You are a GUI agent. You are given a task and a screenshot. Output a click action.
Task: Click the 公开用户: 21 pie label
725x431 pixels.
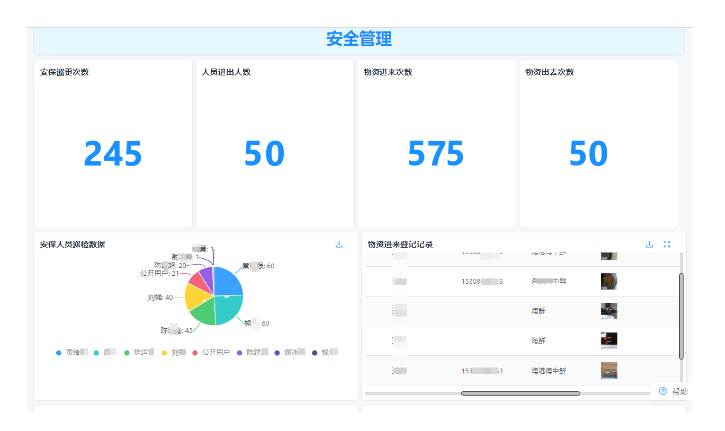click(x=159, y=273)
